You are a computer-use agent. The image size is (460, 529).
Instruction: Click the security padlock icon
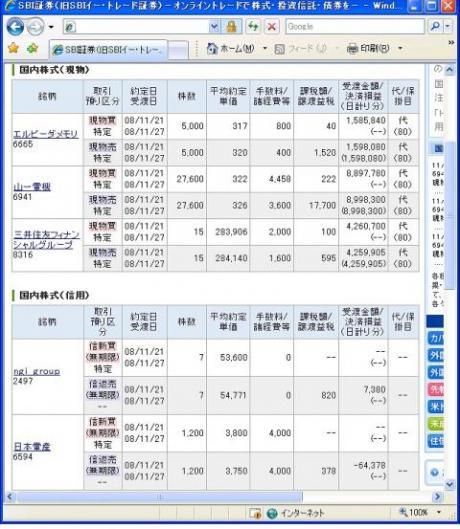[x=231, y=27]
